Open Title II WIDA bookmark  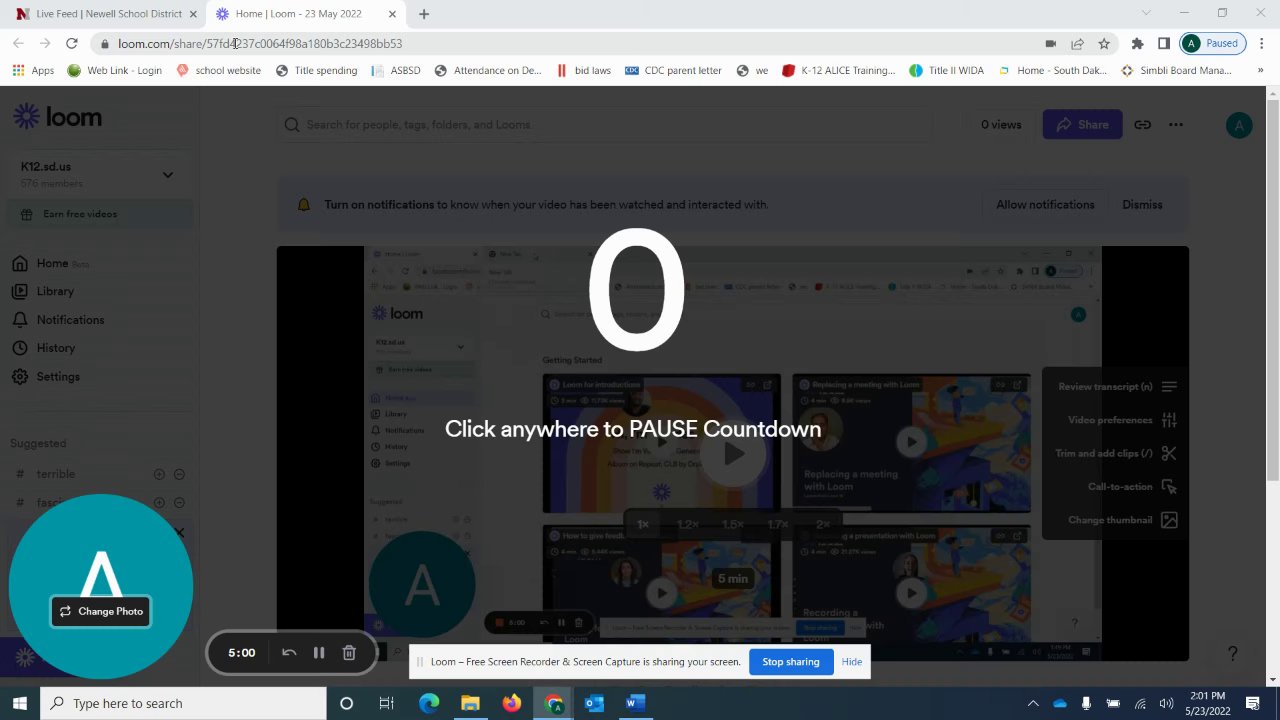tap(946, 71)
